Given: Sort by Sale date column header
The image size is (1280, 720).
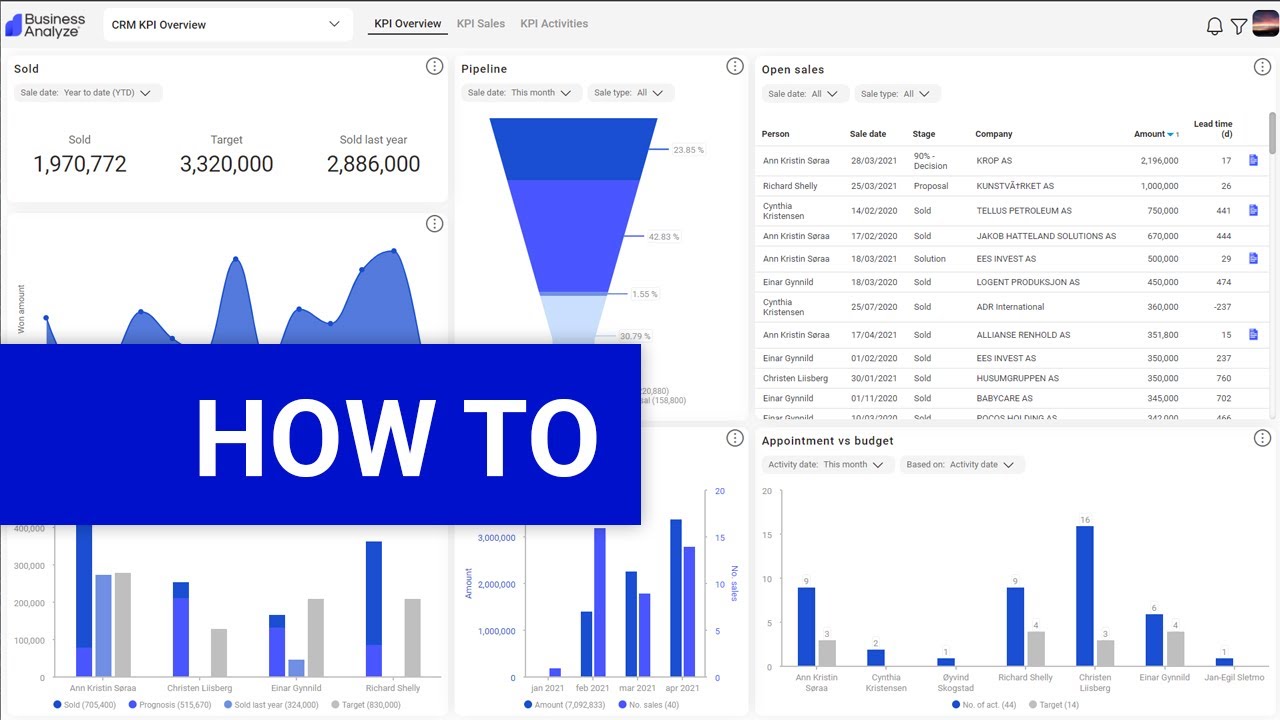Looking at the screenshot, I should [x=868, y=134].
